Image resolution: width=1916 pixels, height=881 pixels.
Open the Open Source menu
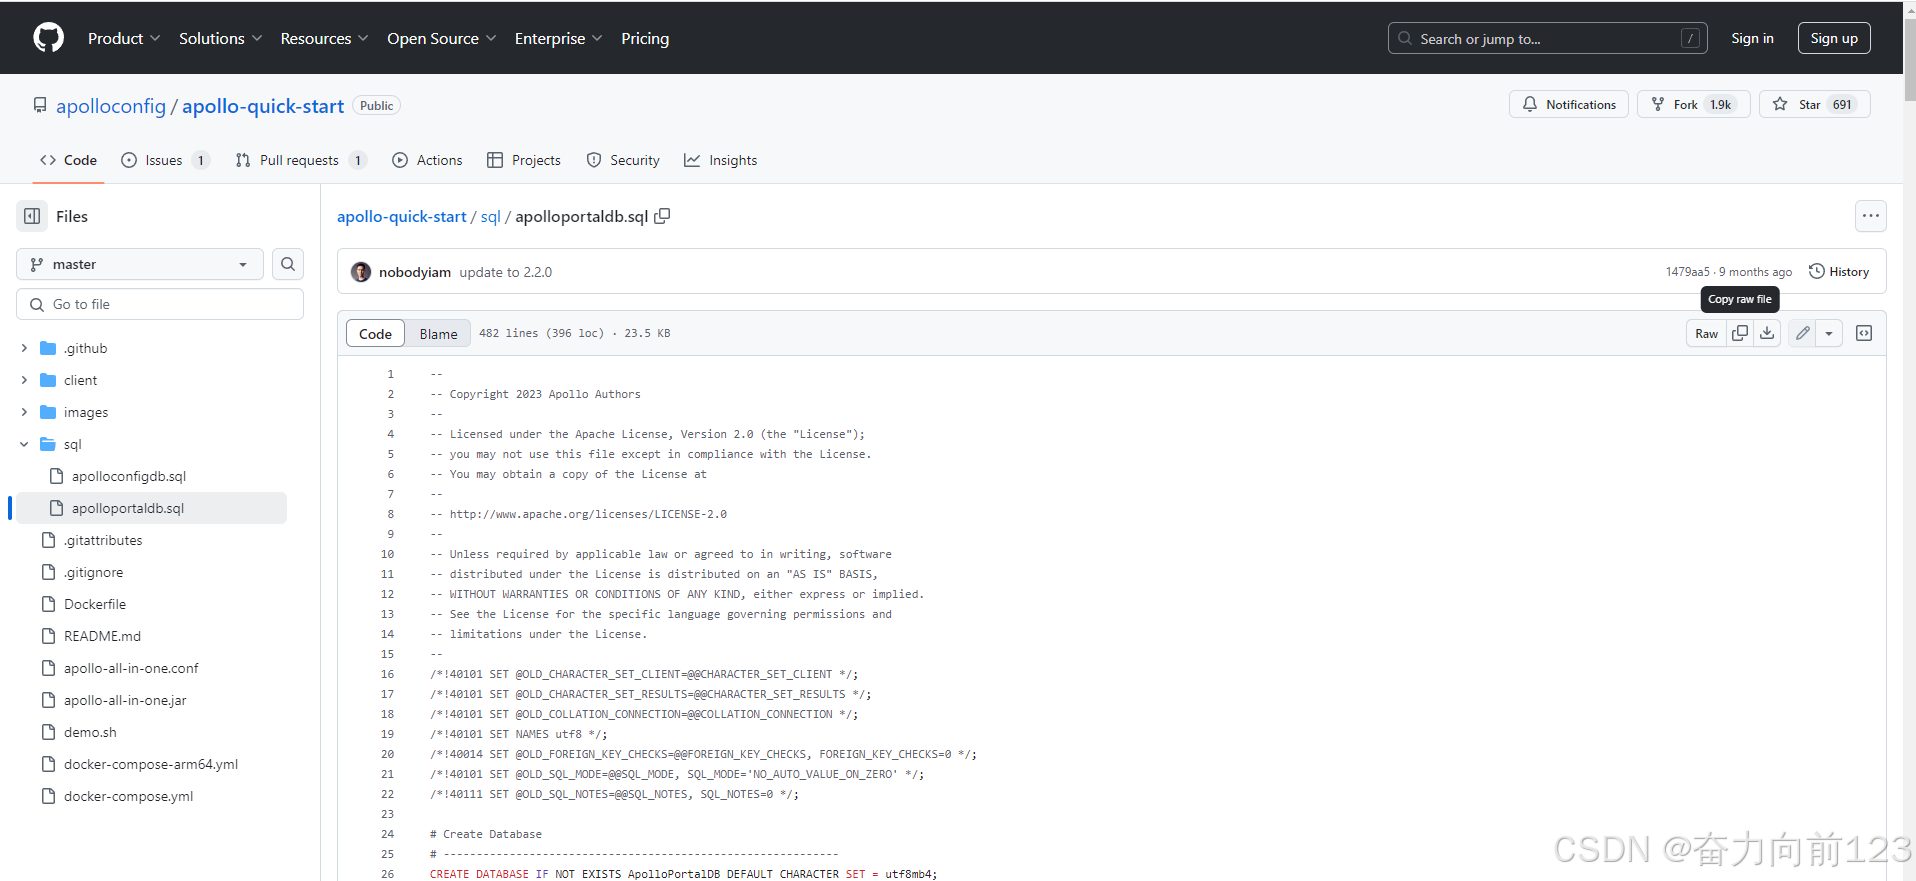point(441,38)
